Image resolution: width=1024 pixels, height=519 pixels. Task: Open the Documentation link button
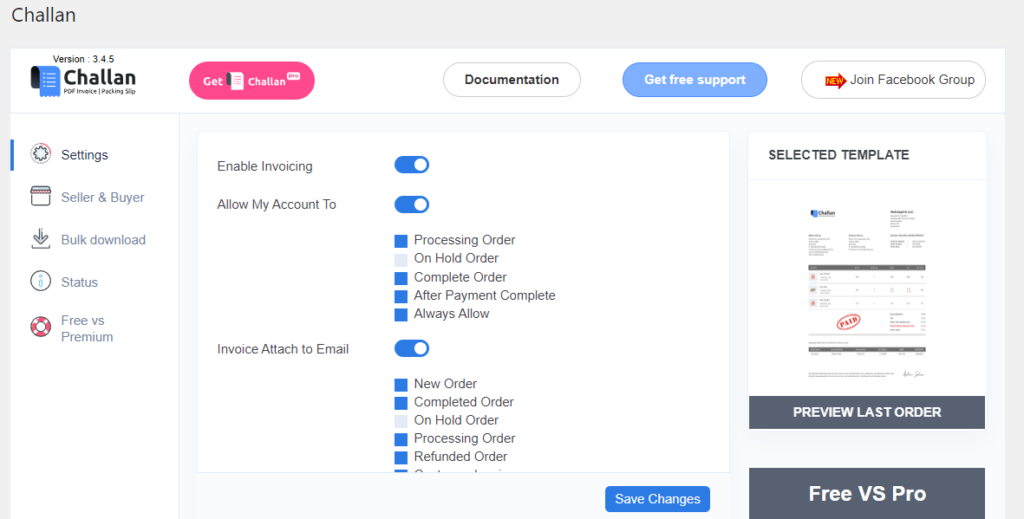click(x=511, y=80)
